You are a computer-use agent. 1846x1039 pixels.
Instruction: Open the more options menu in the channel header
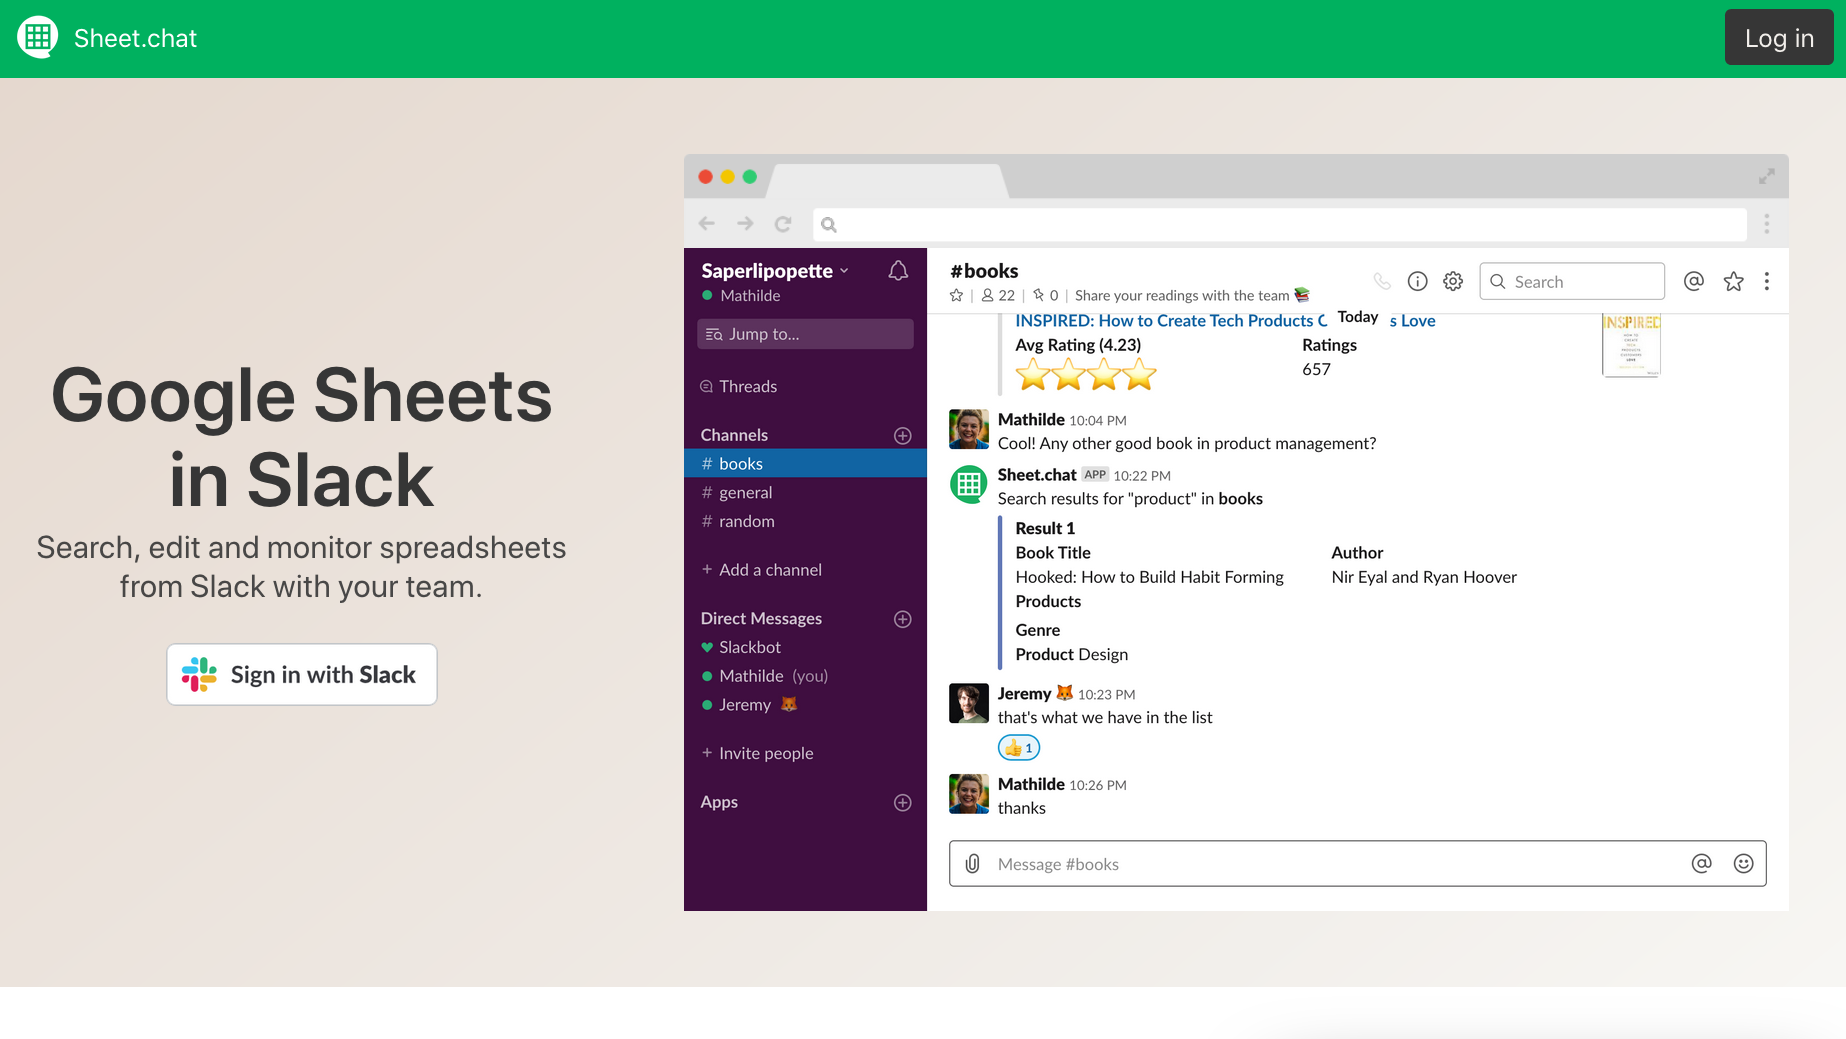click(x=1767, y=281)
